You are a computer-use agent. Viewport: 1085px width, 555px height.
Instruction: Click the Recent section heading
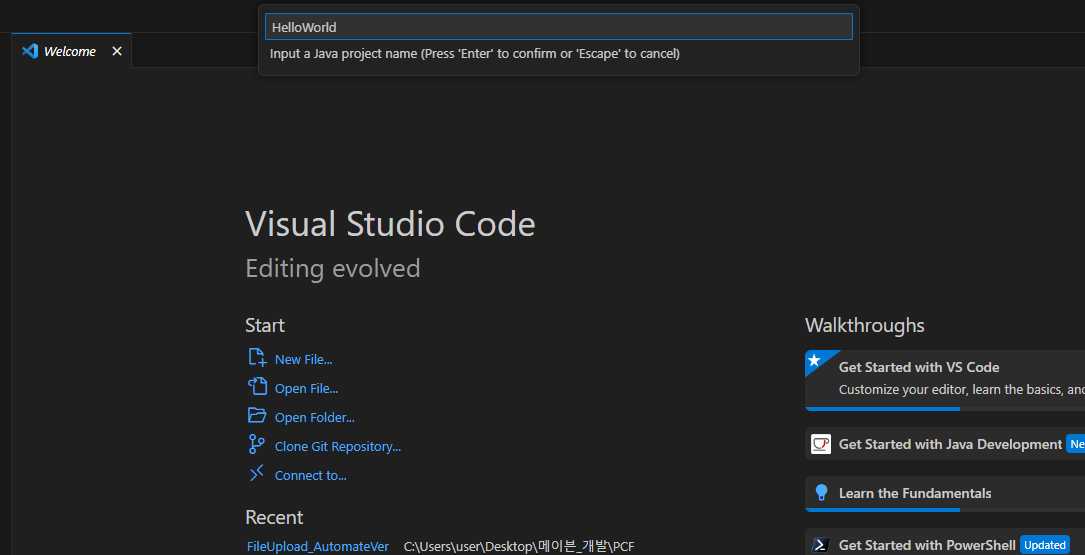(274, 518)
